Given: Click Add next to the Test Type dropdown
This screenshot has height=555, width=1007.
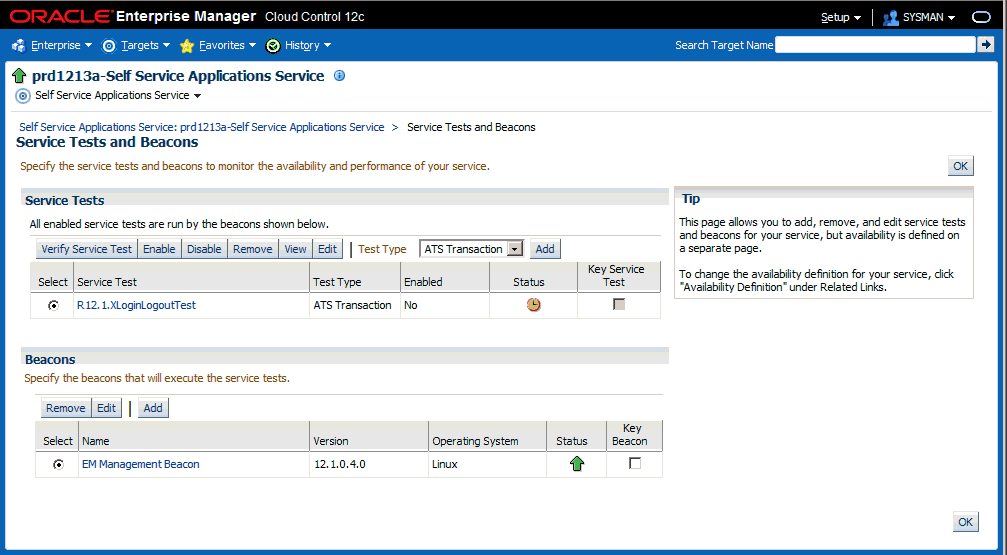Looking at the screenshot, I should [545, 249].
